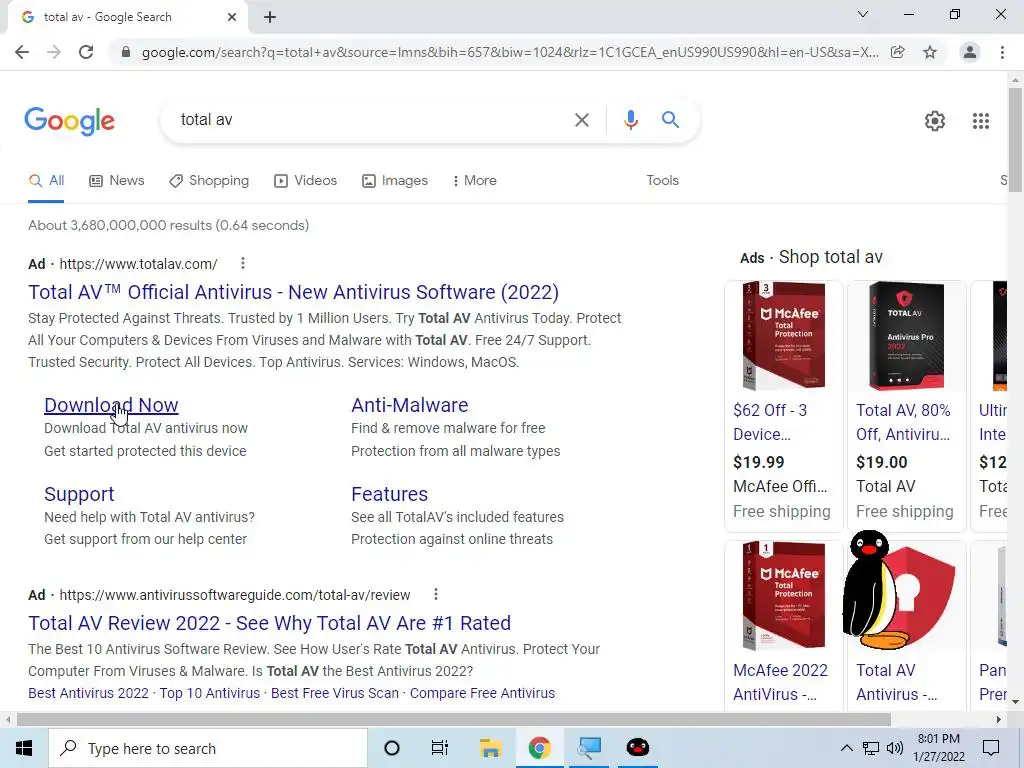Click the https://www.totalav.com/ ad URL text
This screenshot has width=1024, height=768.
[x=138, y=264]
